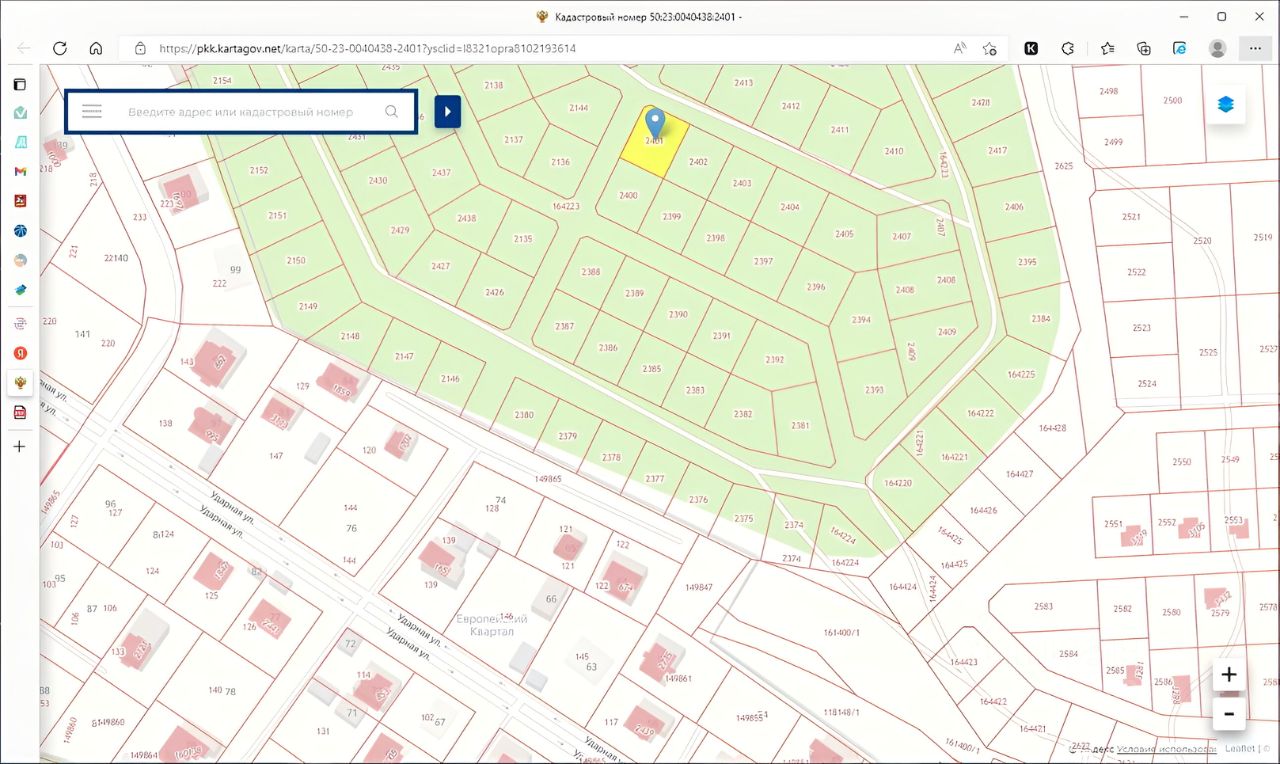The image size is (1280, 764).
Task: Add this page to favorites
Action: click(990, 48)
